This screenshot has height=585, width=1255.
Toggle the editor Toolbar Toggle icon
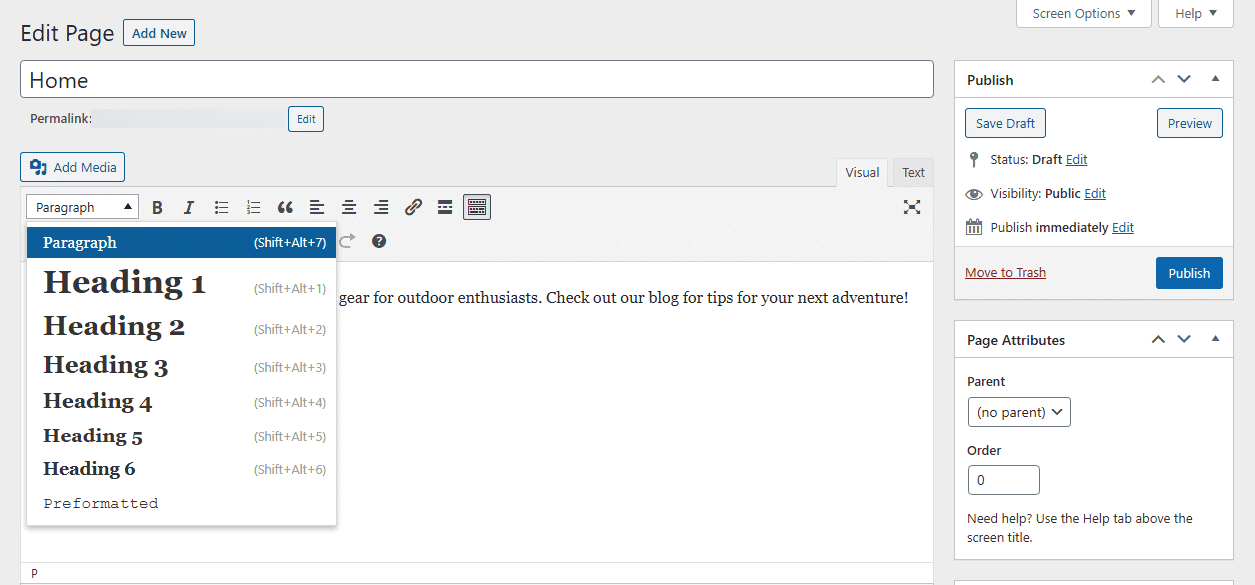point(476,207)
